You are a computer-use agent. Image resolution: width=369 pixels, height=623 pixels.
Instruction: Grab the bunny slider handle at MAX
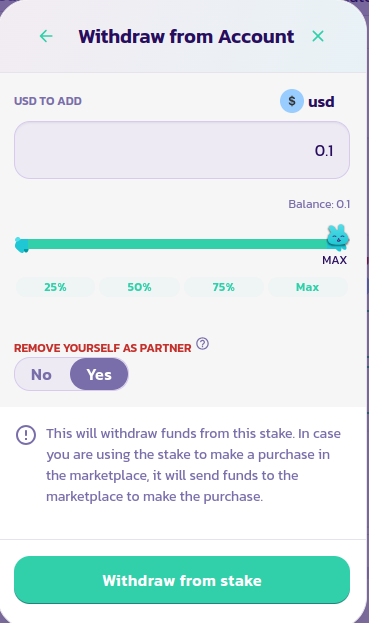pos(338,238)
